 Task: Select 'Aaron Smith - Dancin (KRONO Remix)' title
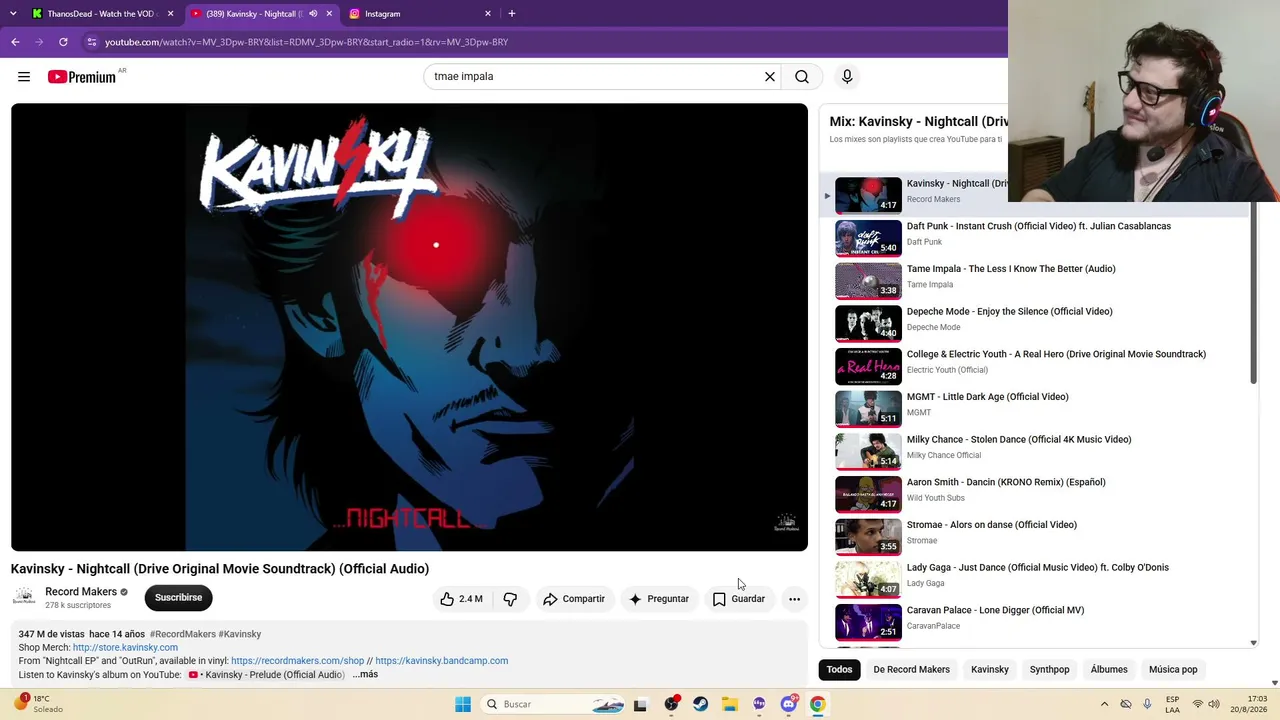tap(1006, 482)
